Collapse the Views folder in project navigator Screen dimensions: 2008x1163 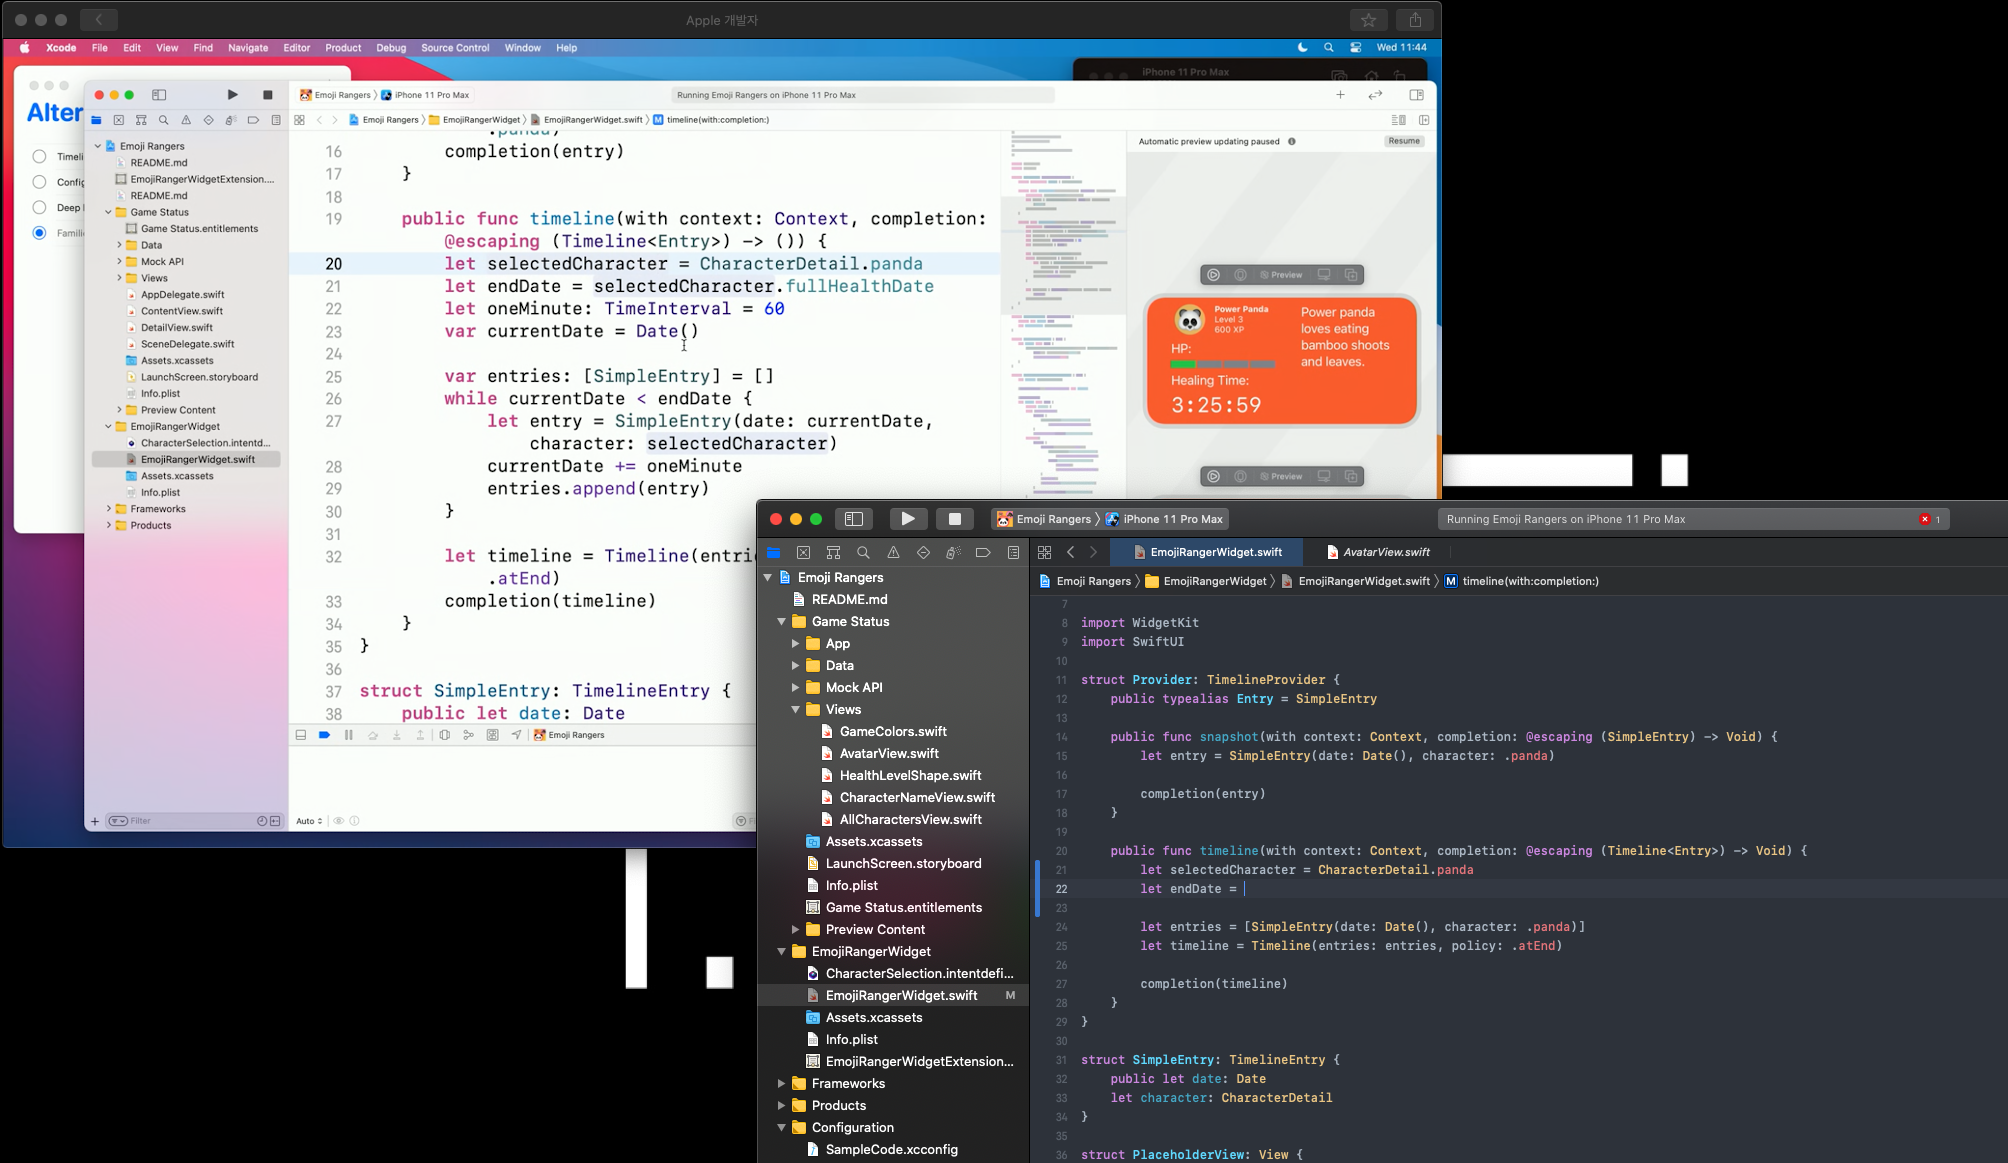(797, 709)
